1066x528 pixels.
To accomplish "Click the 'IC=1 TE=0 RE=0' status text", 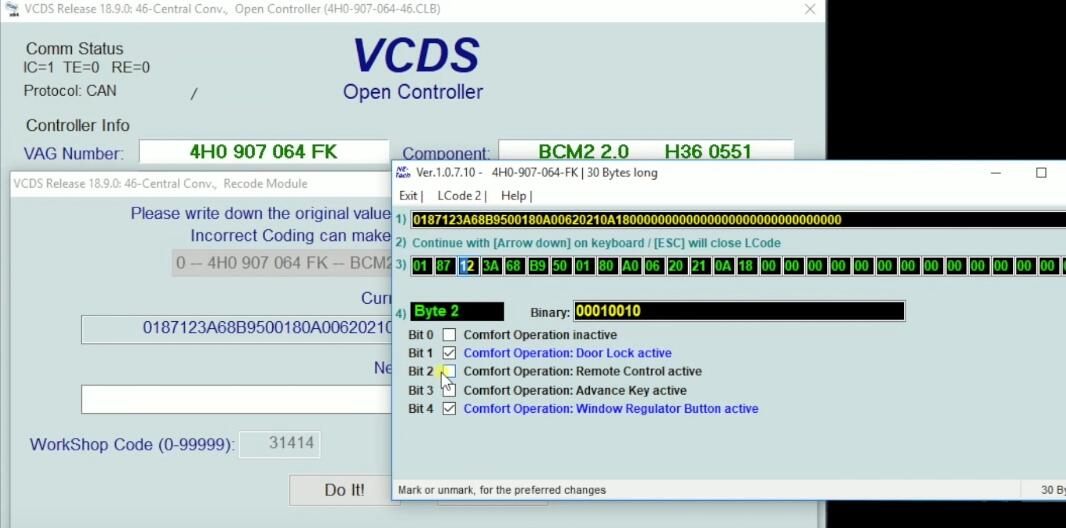I will pos(86,67).
